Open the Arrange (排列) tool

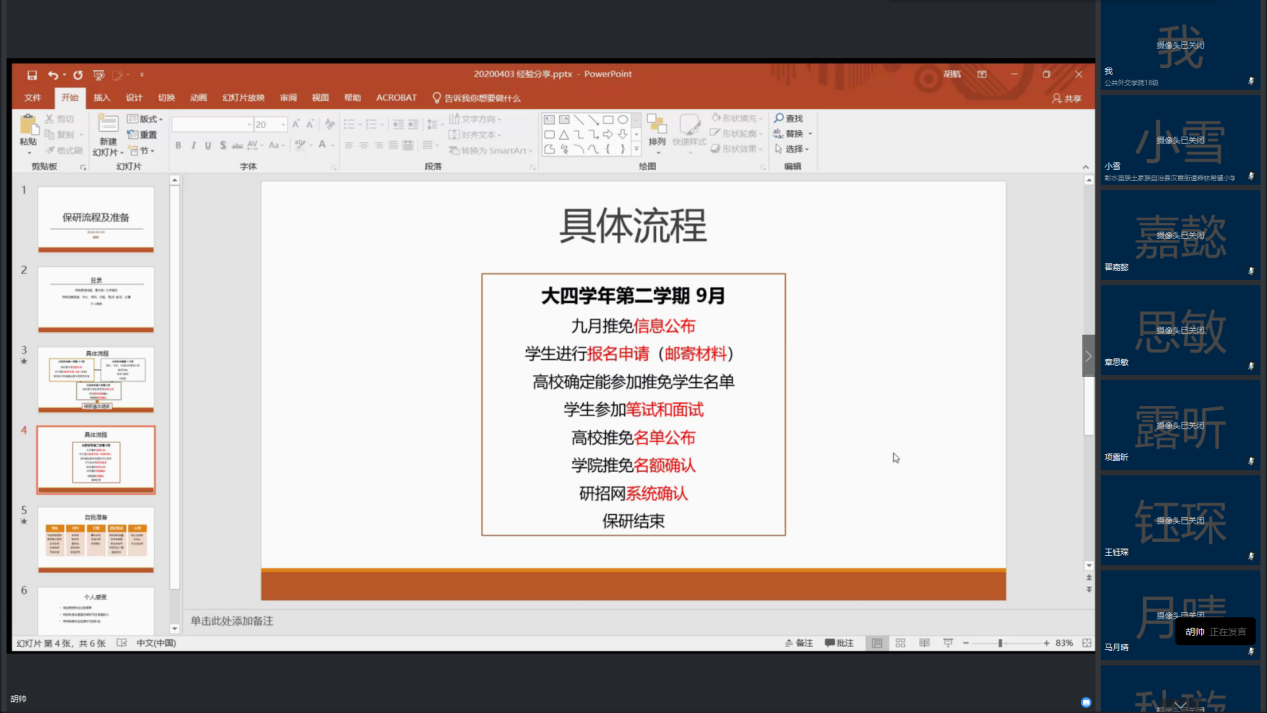(x=656, y=130)
